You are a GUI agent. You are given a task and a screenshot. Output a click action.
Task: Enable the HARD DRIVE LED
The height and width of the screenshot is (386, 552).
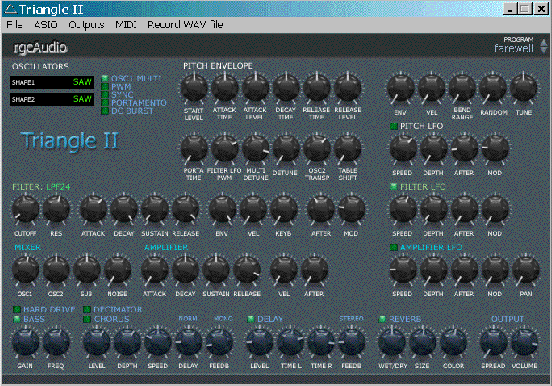pos(17,310)
